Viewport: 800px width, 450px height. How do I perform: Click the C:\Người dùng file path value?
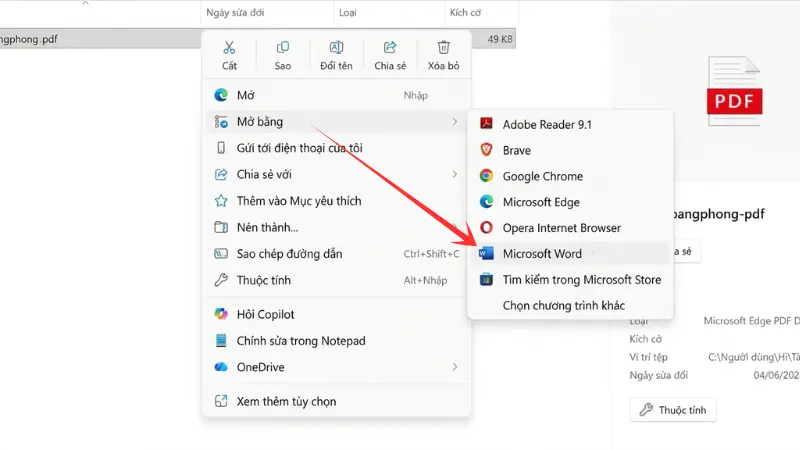coord(754,357)
